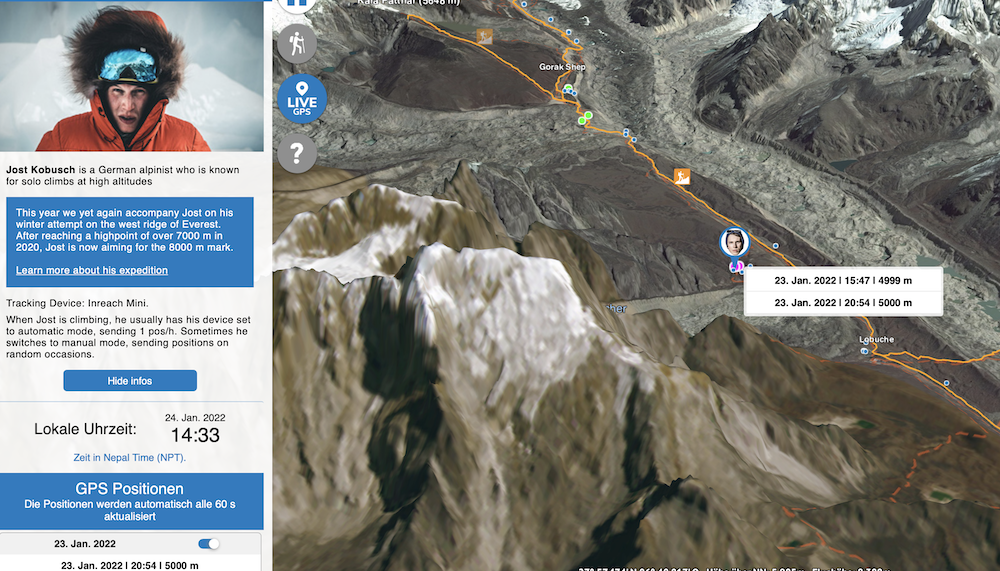Select list position 20:54 5000 m
The height and width of the screenshot is (571, 1000).
coord(130,565)
